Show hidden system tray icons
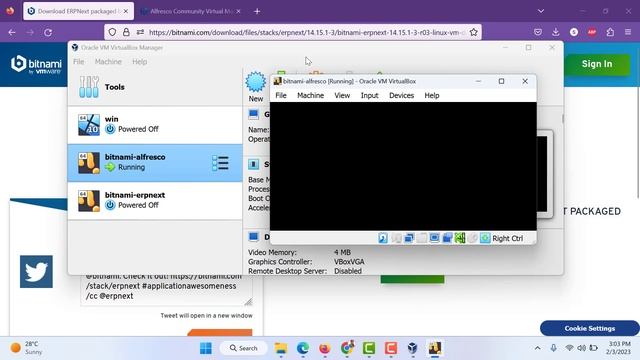This screenshot has height=360, width=640. click(x=538, y=348)
